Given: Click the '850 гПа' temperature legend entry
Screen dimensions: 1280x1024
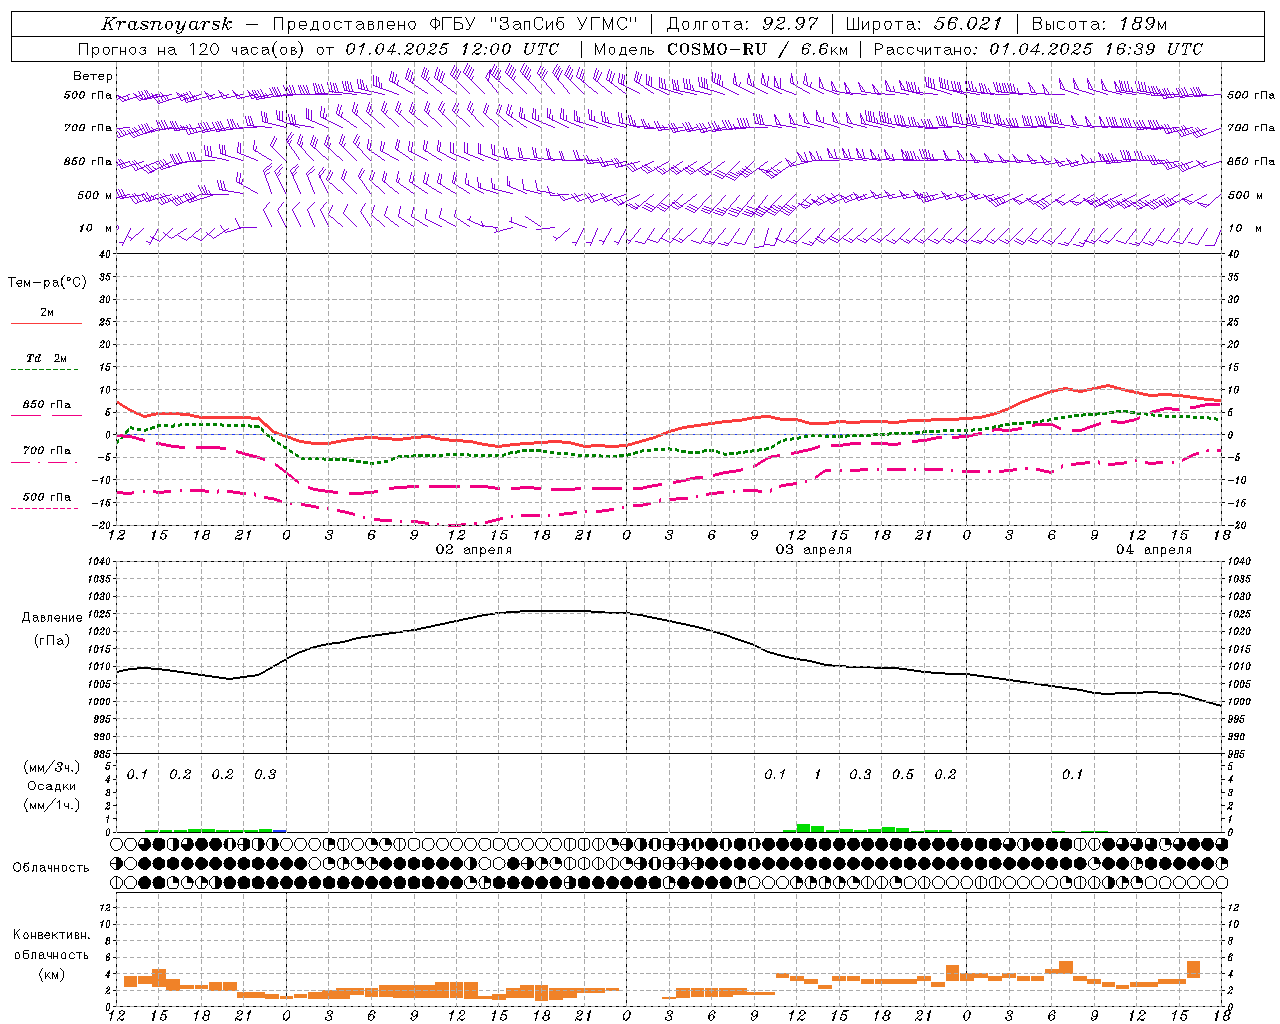Looking at the screenshot, I should pos(46,405).
